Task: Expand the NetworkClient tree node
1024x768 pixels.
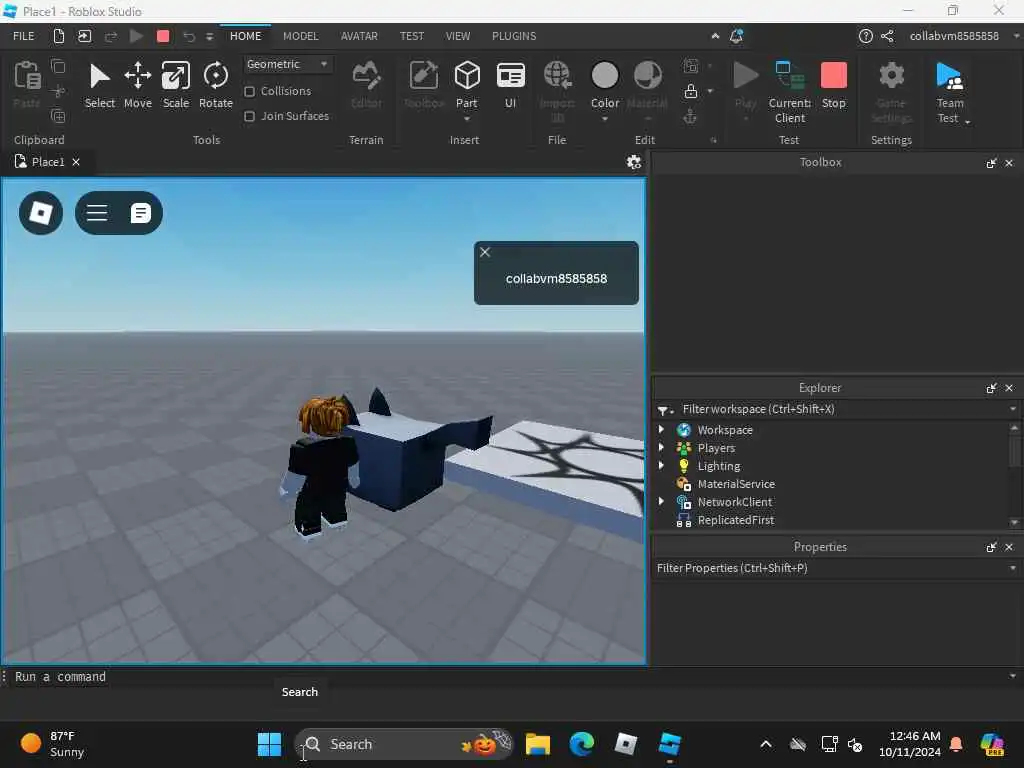Action: (661, 501)
